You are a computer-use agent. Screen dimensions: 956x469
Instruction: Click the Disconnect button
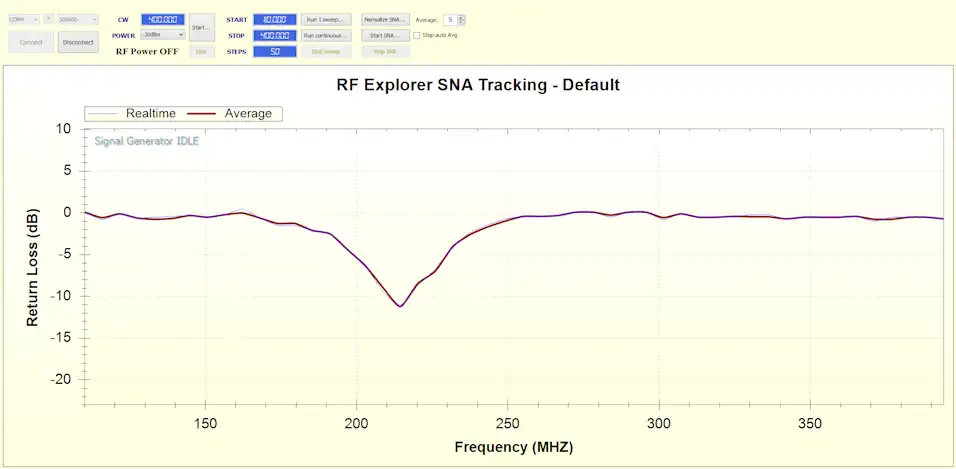coord(78,42)
